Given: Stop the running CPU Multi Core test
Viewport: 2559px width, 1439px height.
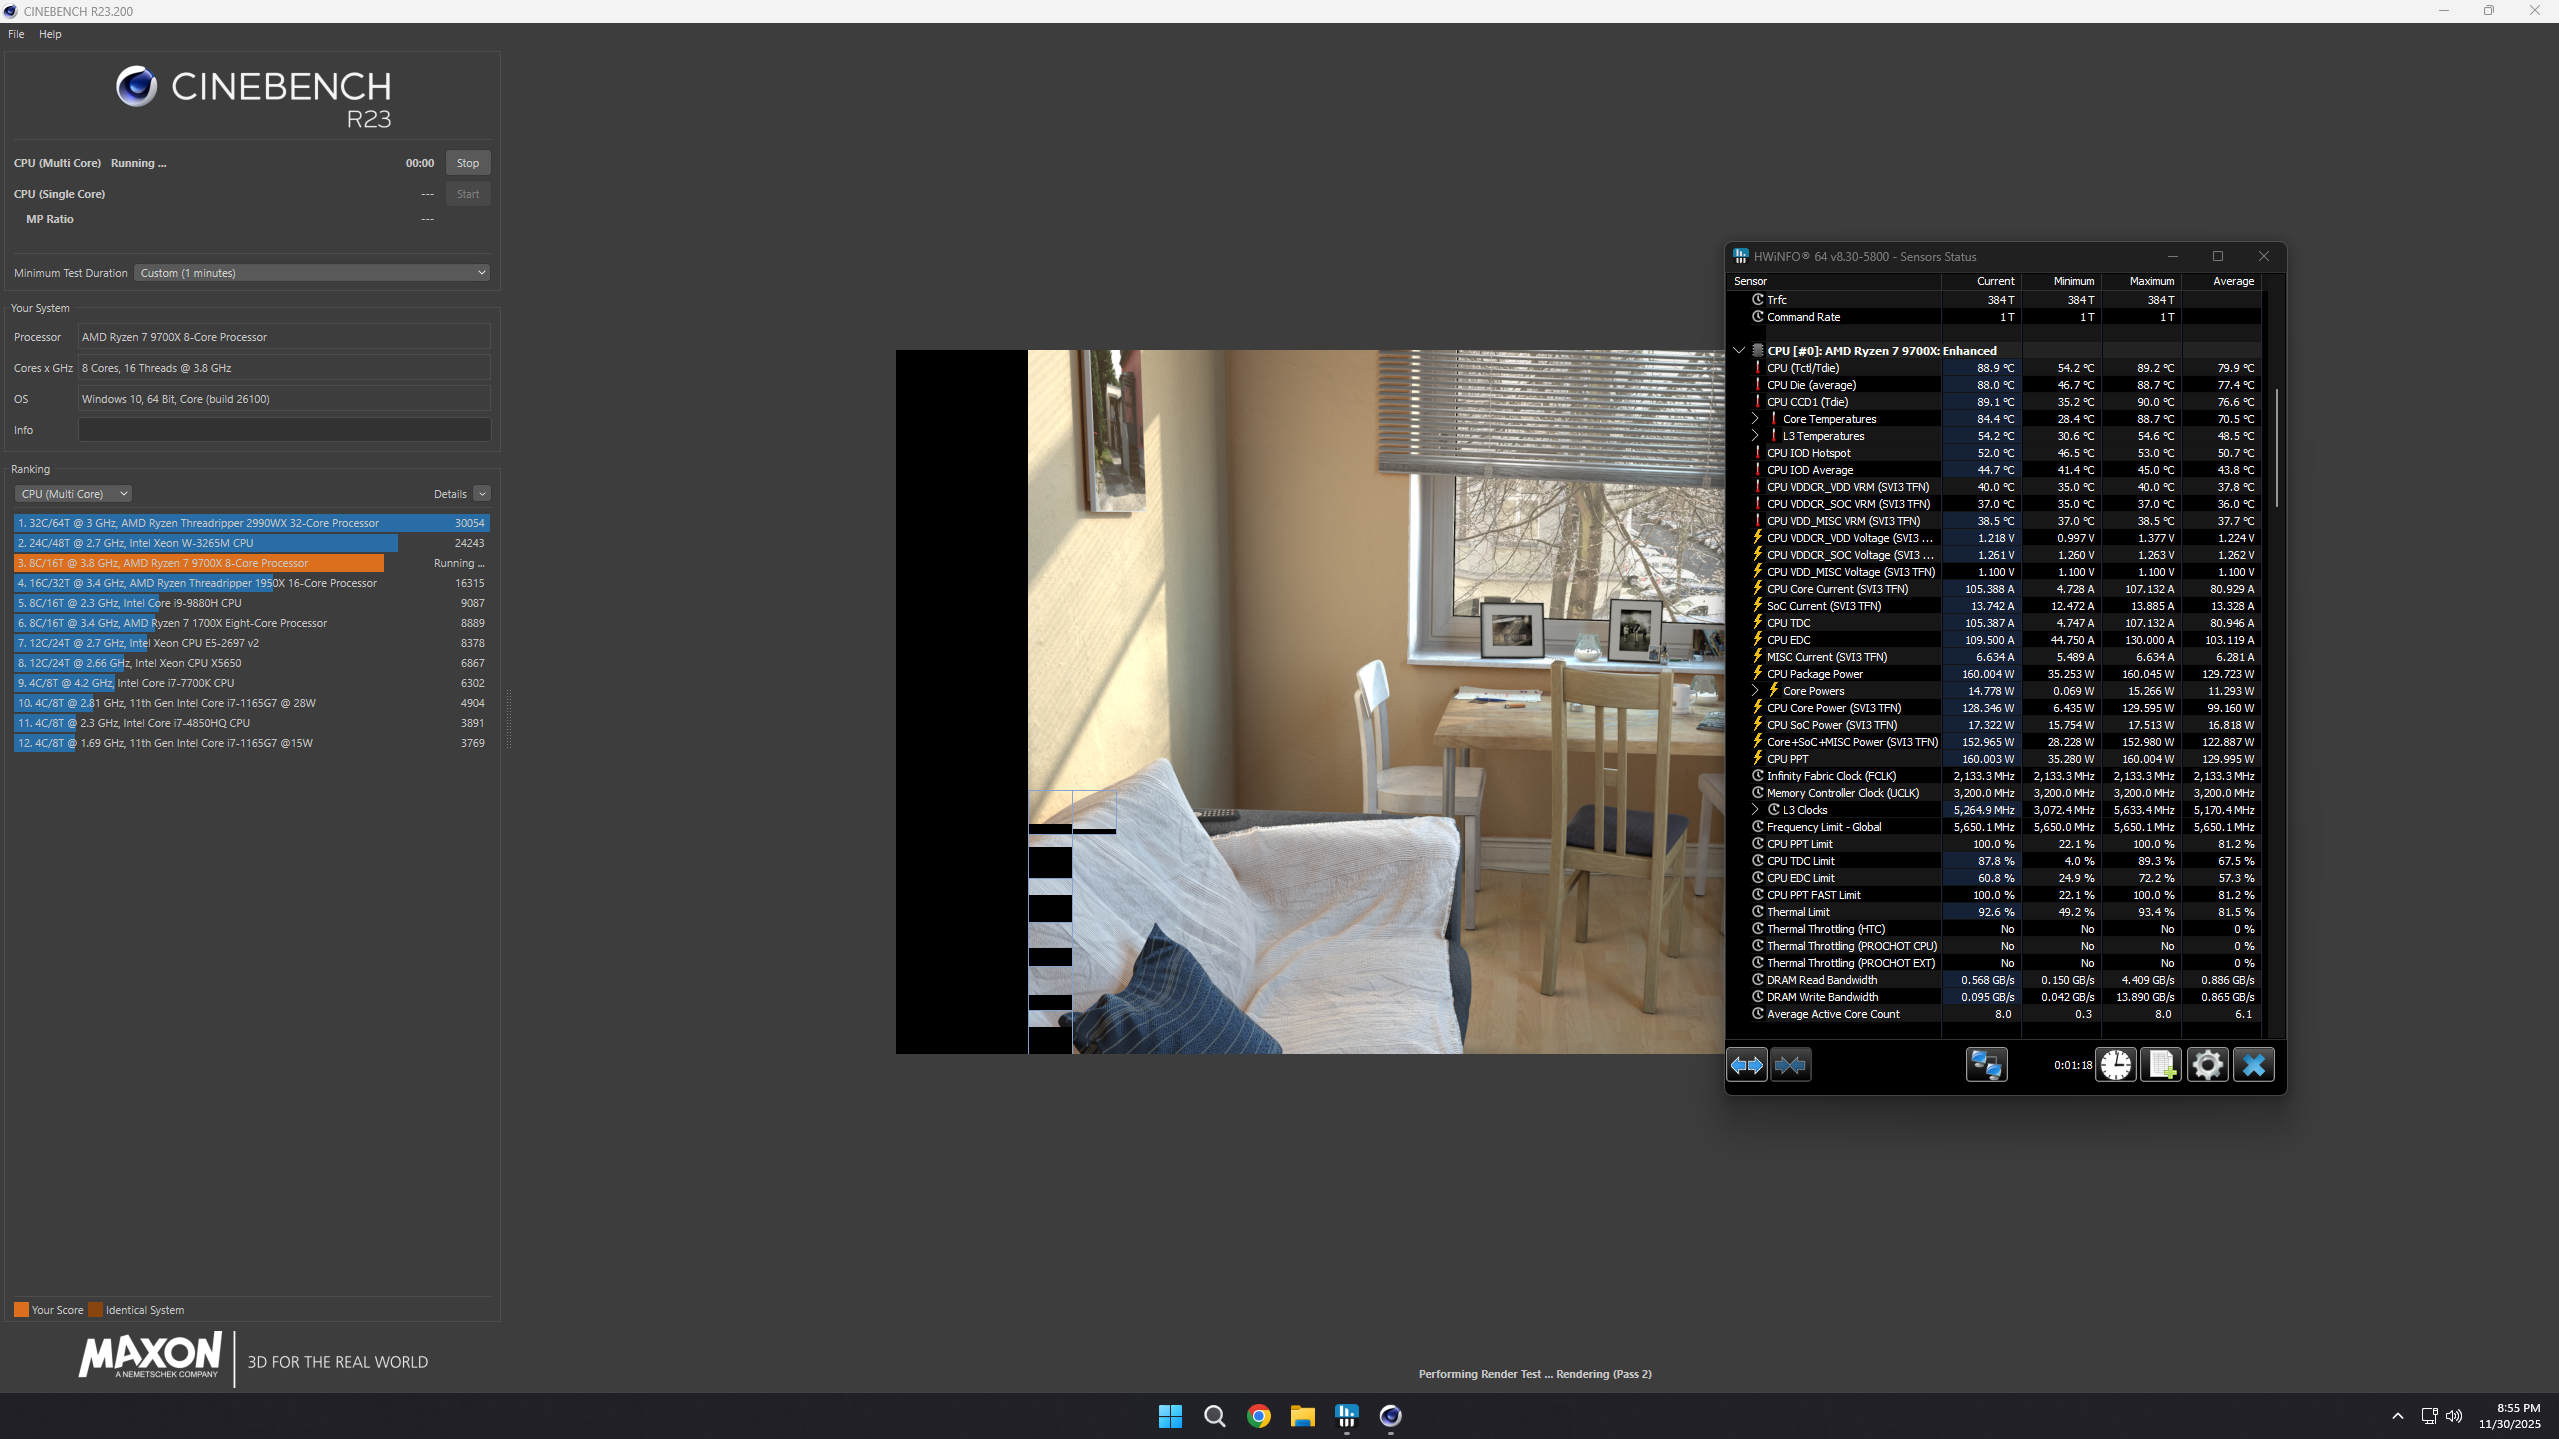Looking at the screenshot, I should (467, 163).
